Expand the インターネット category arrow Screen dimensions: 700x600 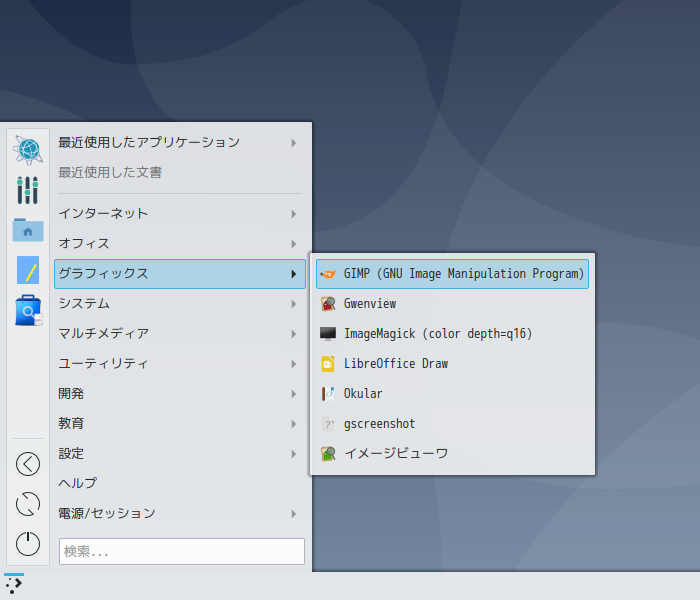[x=293, y=214]
